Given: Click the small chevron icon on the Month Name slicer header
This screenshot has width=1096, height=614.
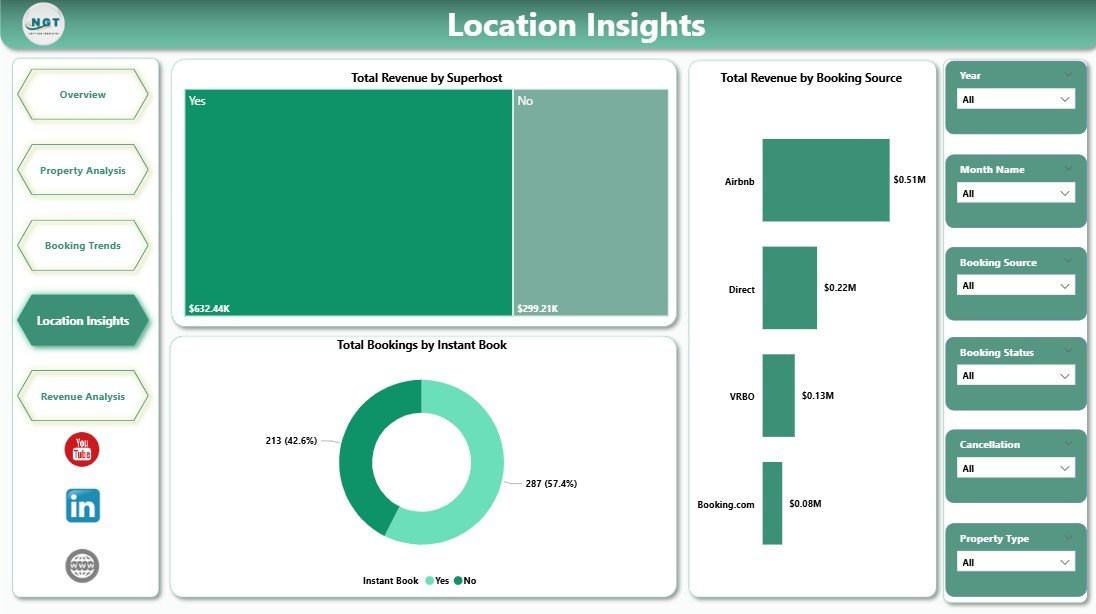Looking at the screenshot, I should pos(1067,169).
